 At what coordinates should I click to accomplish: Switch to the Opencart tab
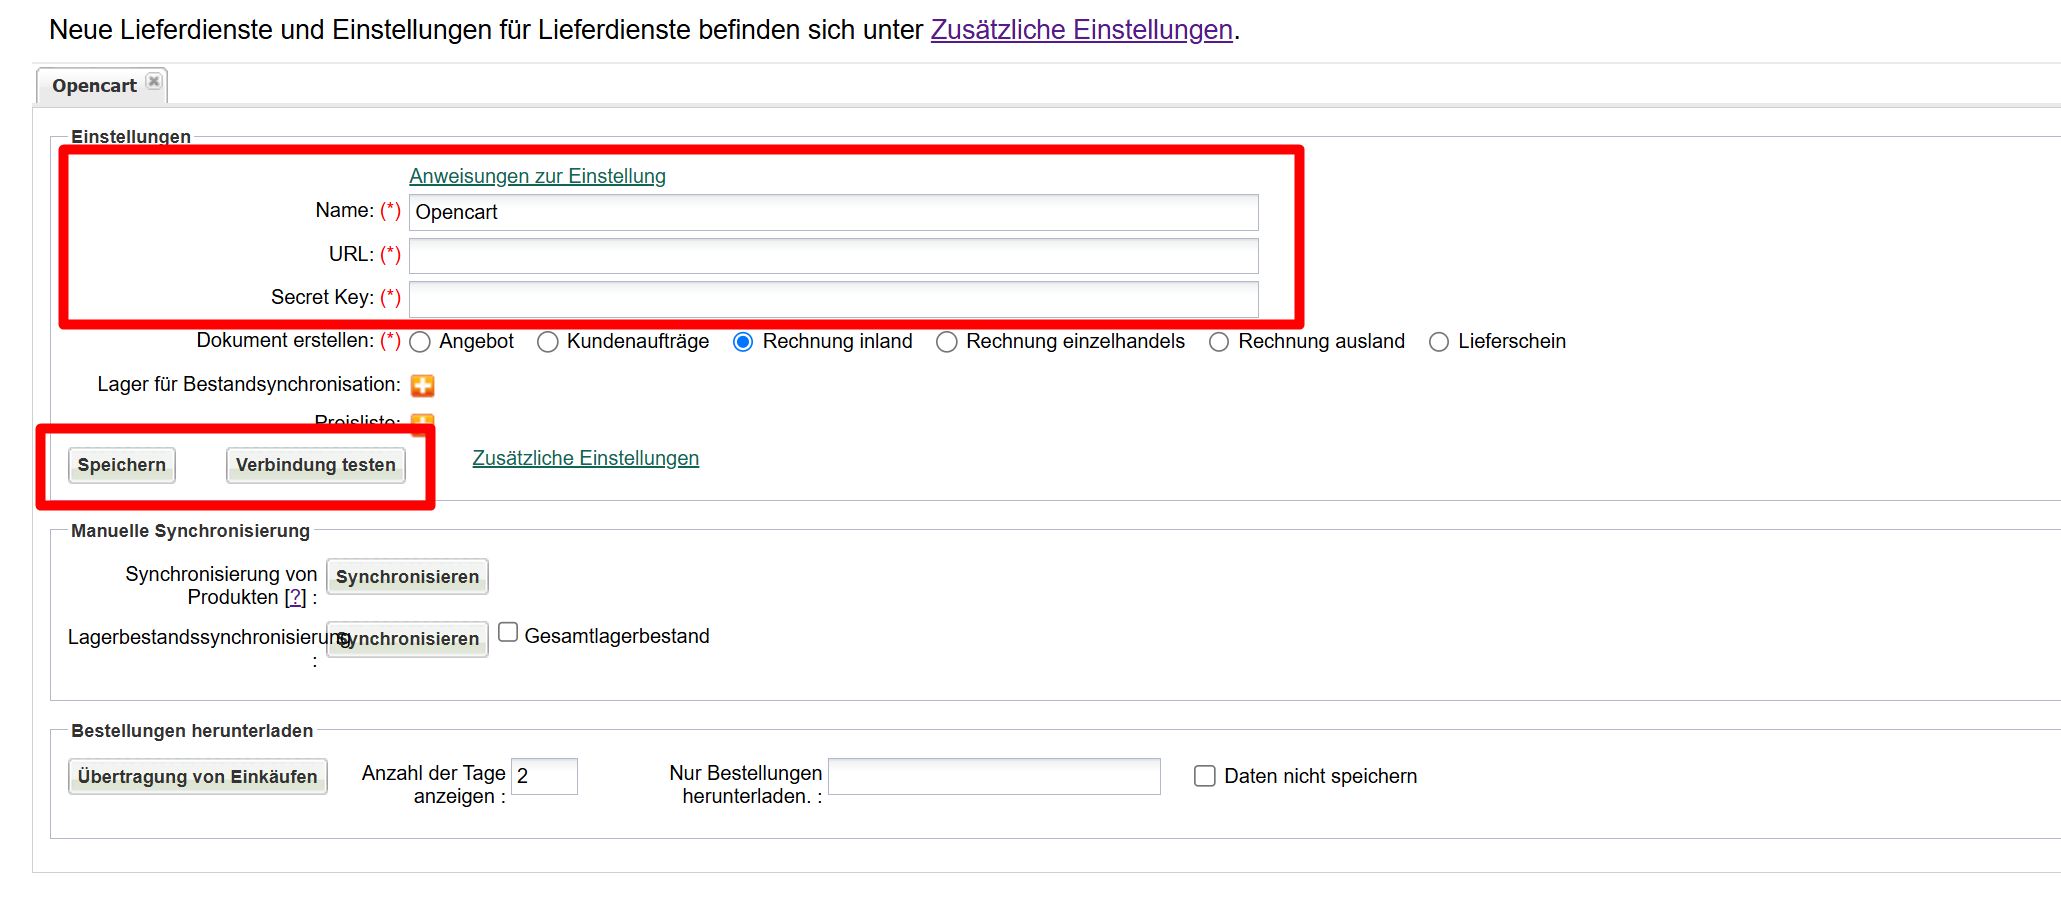point(95,86)
